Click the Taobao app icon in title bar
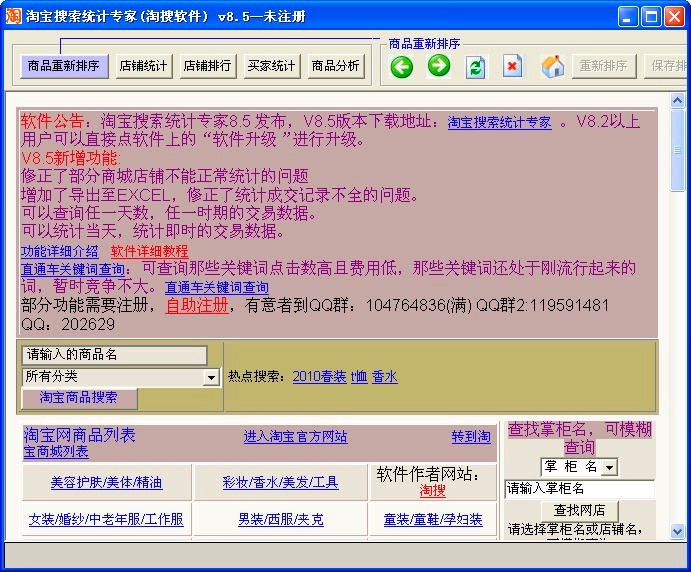Image resolution: width=691 pixels, height=572 pixels. 13,16
